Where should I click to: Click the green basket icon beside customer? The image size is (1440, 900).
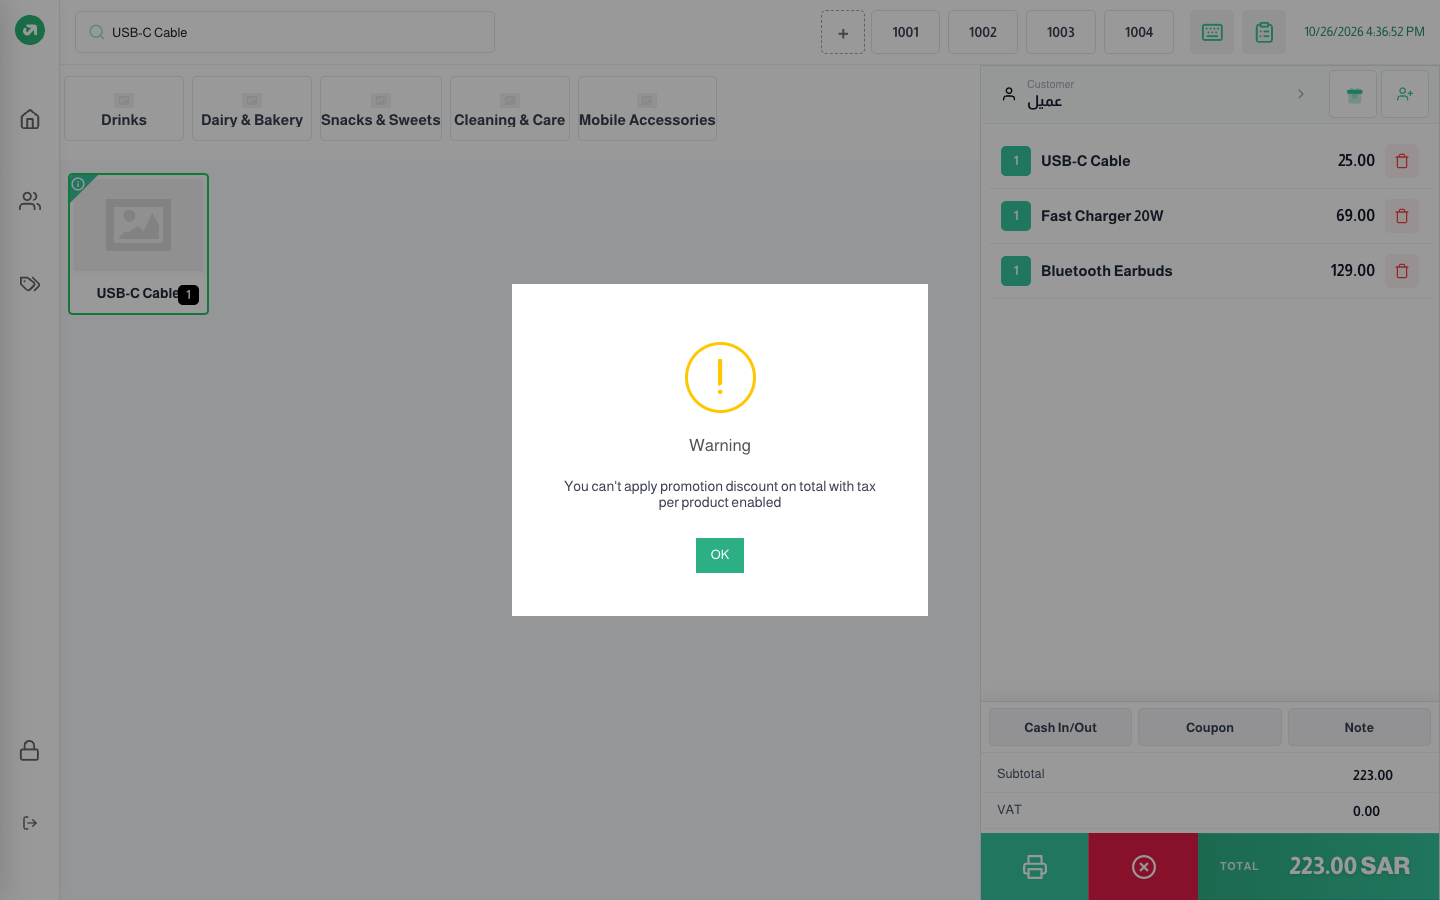tap(1353, 94)
